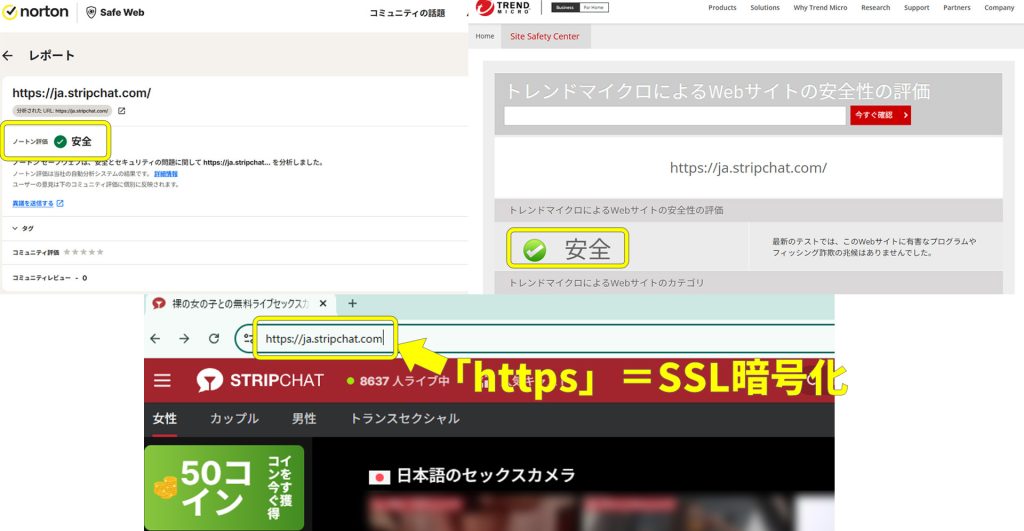Select the トランスセクシャル category tab
1024x531 pixels.
405,419
